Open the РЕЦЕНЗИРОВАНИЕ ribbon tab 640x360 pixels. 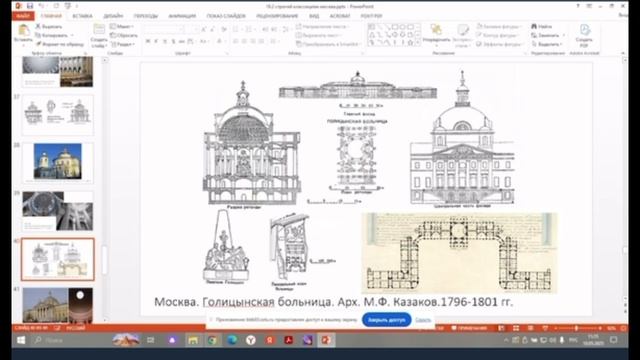(x=277, y=16)
